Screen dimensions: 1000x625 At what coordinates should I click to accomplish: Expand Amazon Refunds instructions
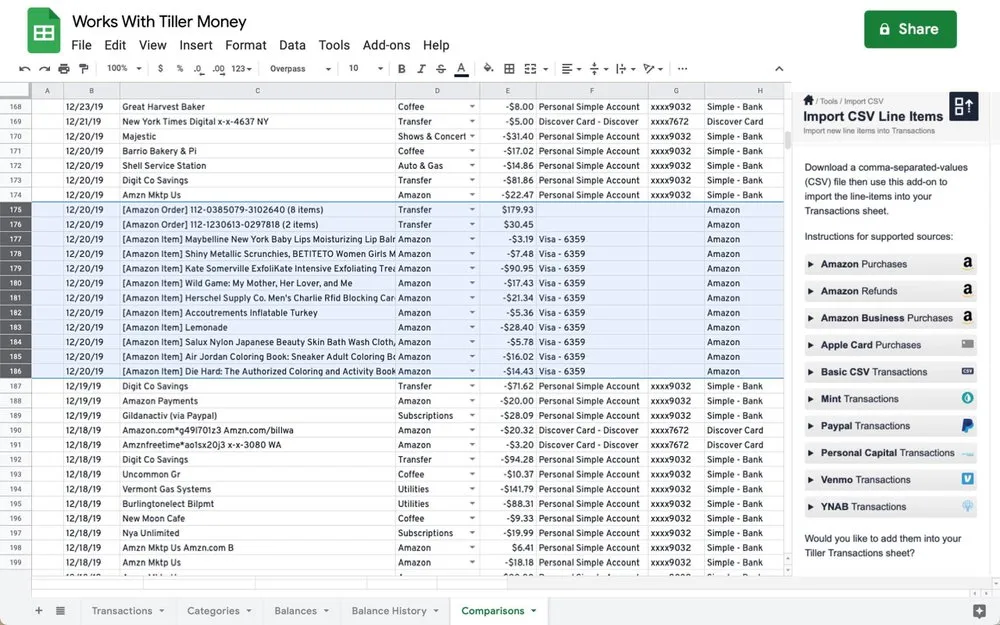890,291
